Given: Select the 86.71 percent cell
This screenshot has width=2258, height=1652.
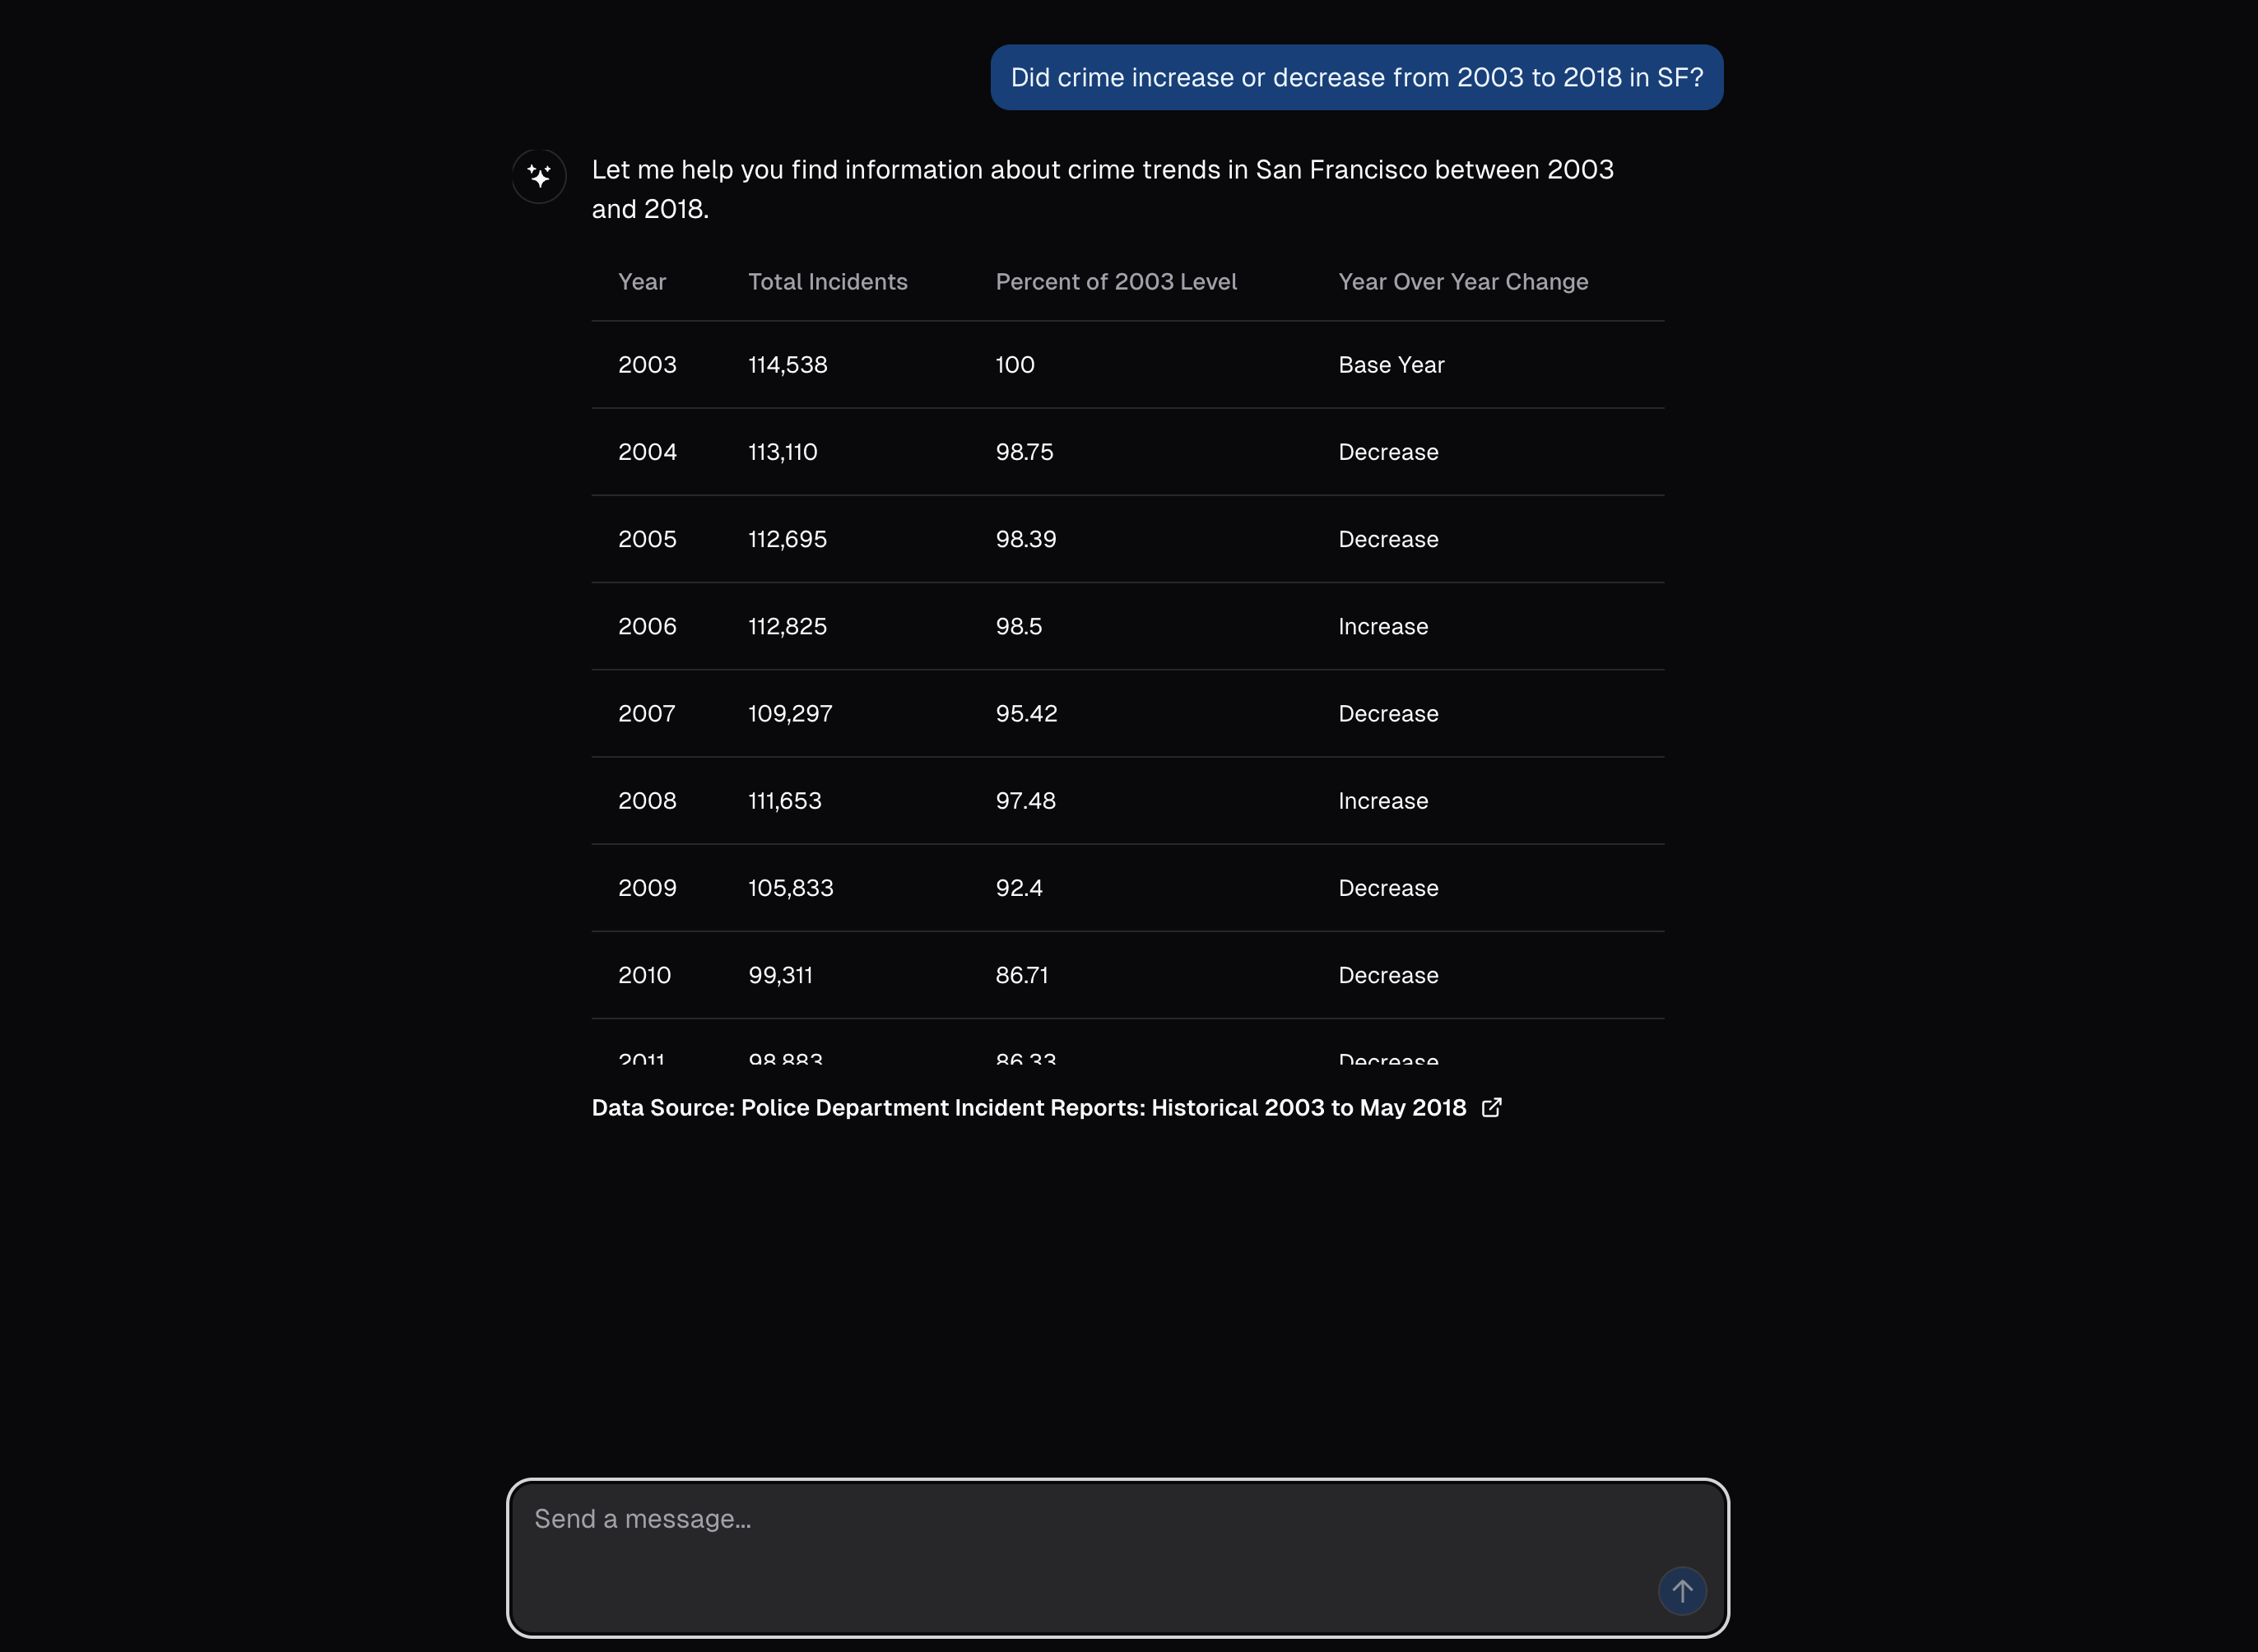Looking at the screenshot, I should coord(1022,974).
